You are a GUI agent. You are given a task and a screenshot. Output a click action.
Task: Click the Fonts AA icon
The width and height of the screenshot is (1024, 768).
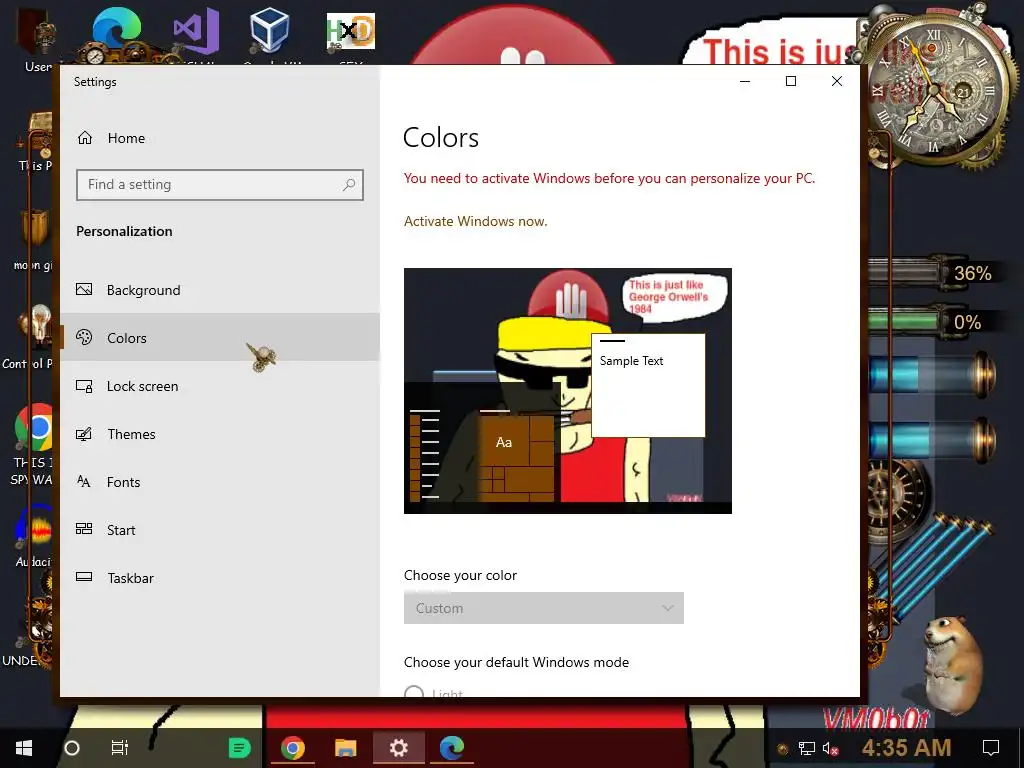coord(84,482)
